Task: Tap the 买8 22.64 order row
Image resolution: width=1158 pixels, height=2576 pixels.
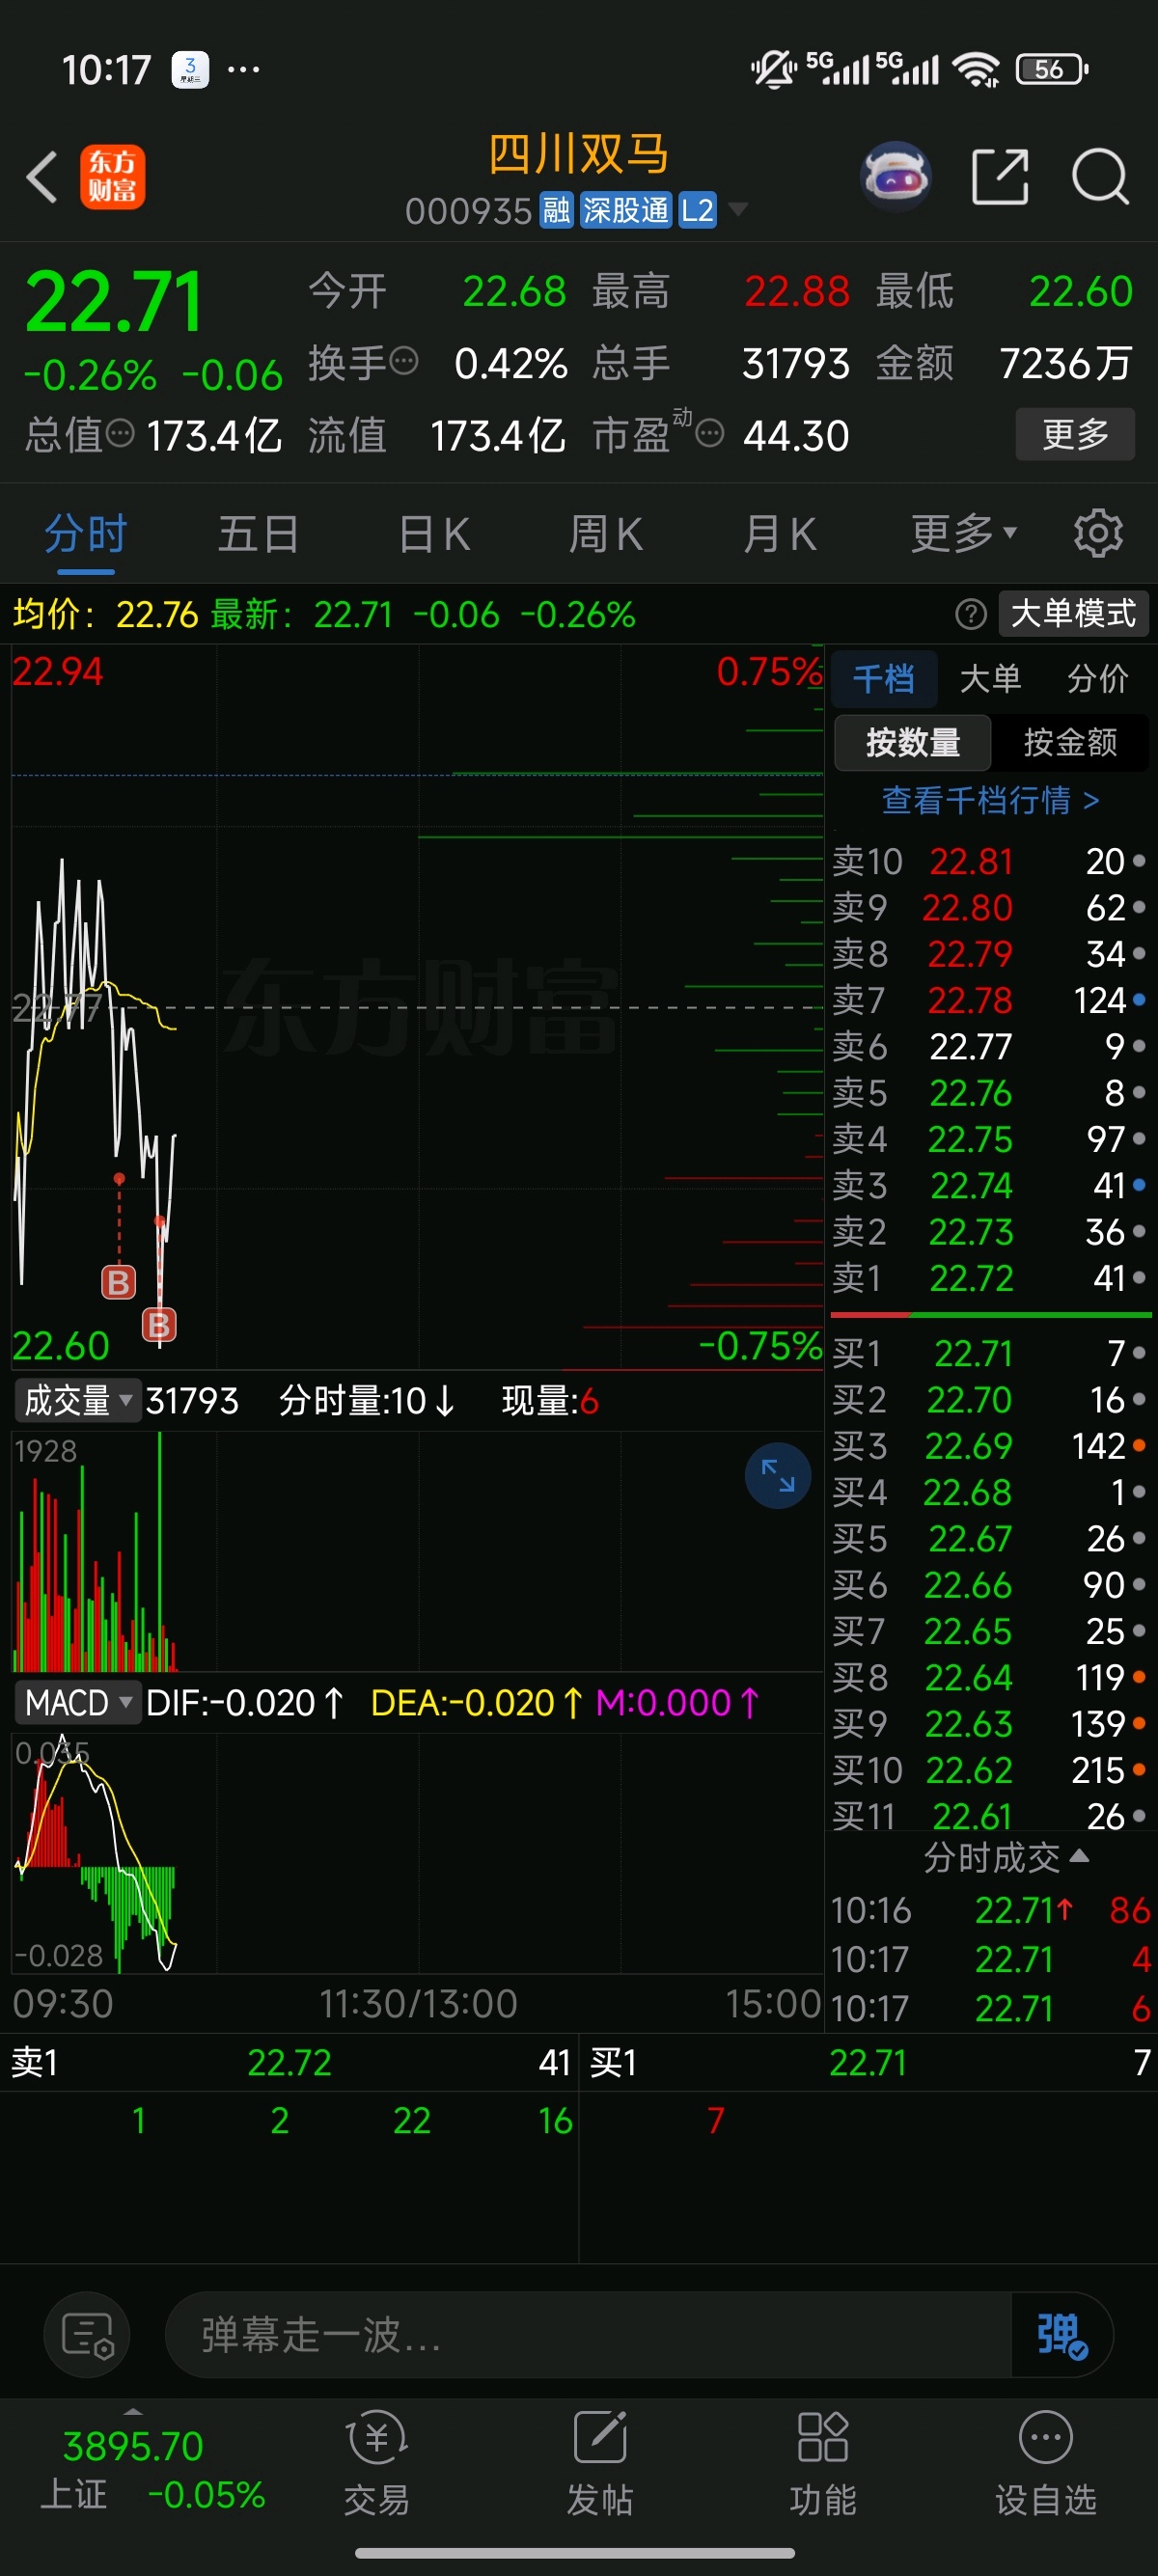Action: point(990,1676)
